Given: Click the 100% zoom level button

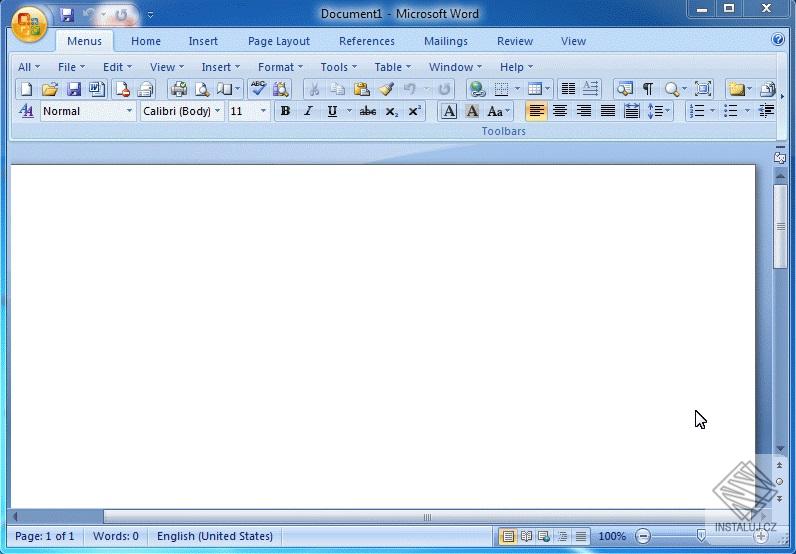Looking at the screenshot, I should 612,536.
